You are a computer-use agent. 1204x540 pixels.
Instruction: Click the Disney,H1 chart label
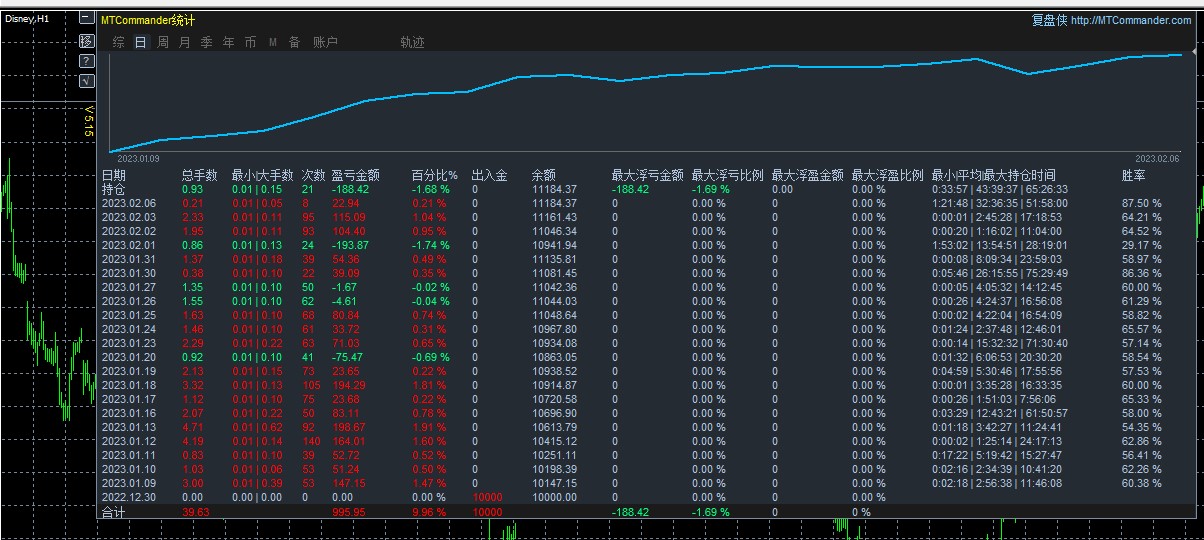click(25, 19)
